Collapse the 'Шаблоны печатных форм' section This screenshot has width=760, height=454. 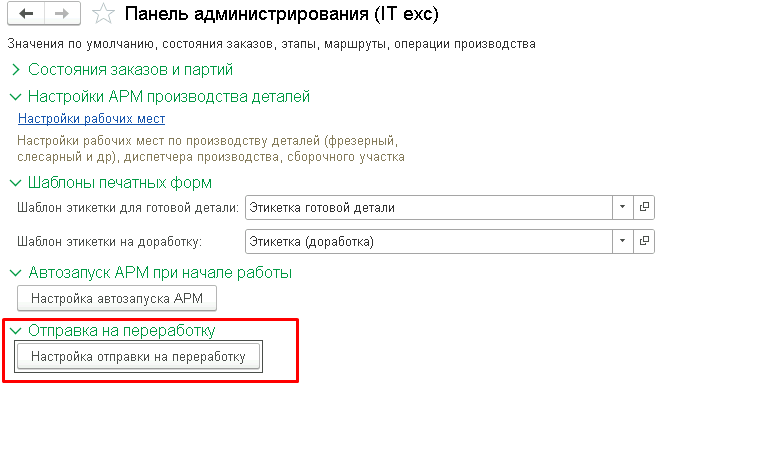15,183
